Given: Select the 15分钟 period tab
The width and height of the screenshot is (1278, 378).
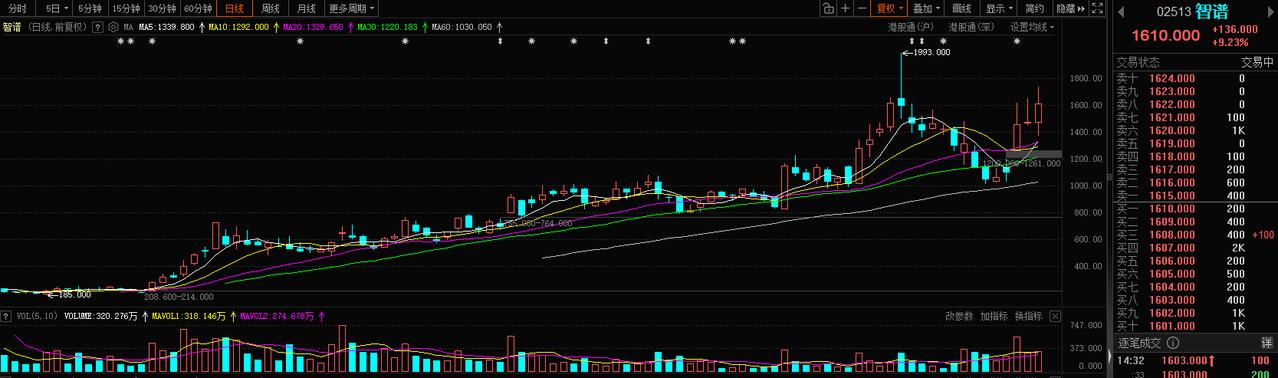Looking at the screenshot, I should click(x=126, y=8).
